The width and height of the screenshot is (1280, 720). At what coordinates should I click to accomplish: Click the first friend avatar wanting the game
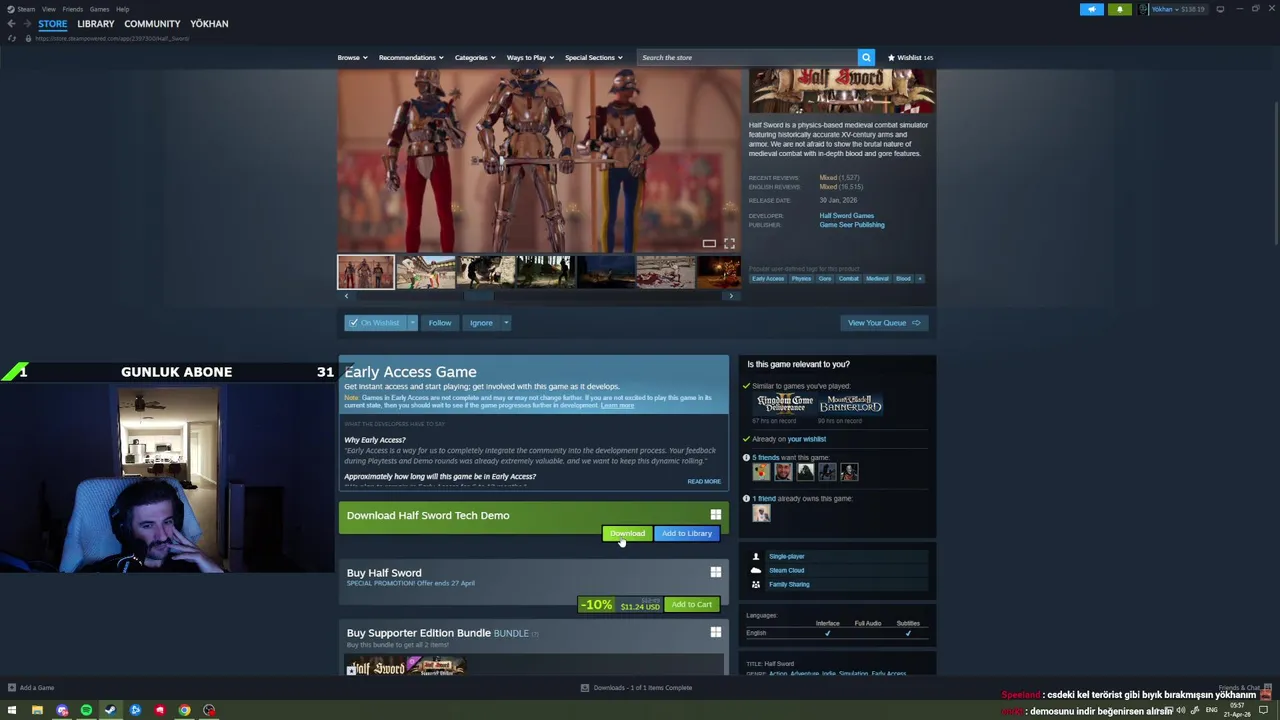point(761,472)
